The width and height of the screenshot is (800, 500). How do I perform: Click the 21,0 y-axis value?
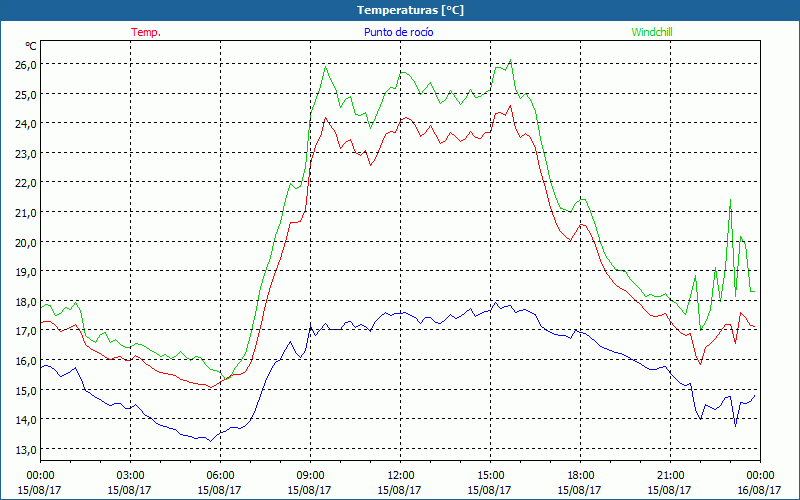coord(27,213)
